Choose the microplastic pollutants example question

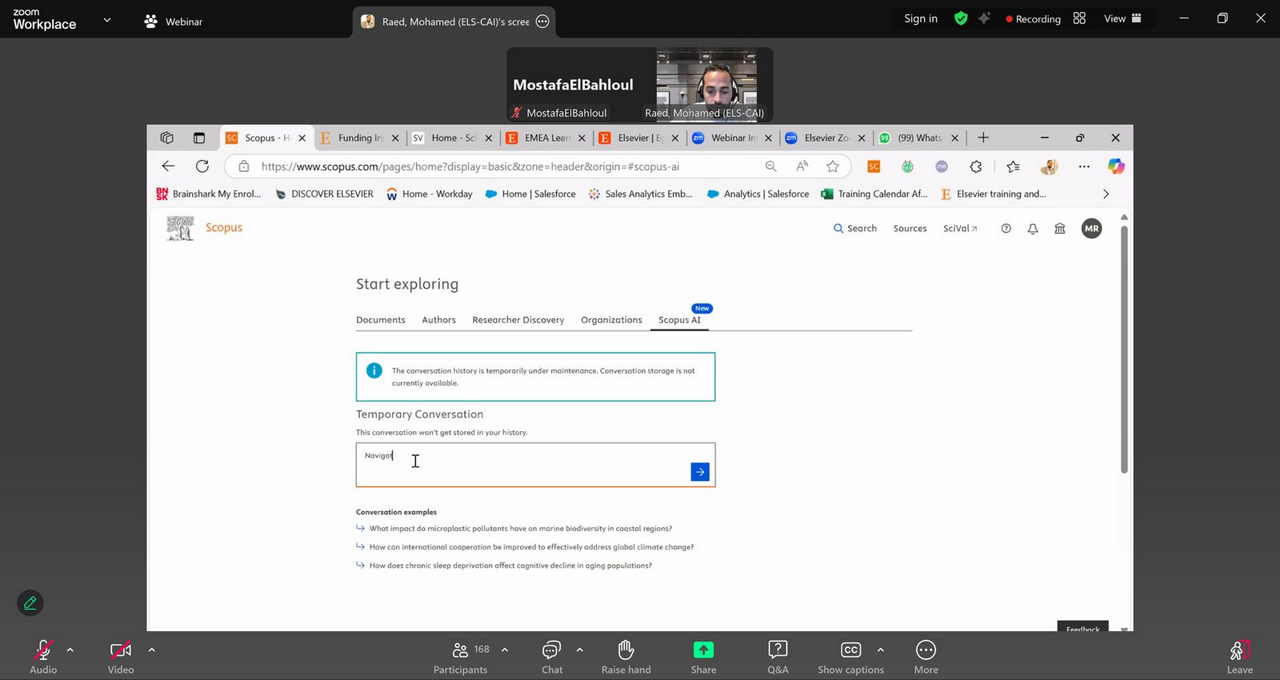tap(520, 529)
